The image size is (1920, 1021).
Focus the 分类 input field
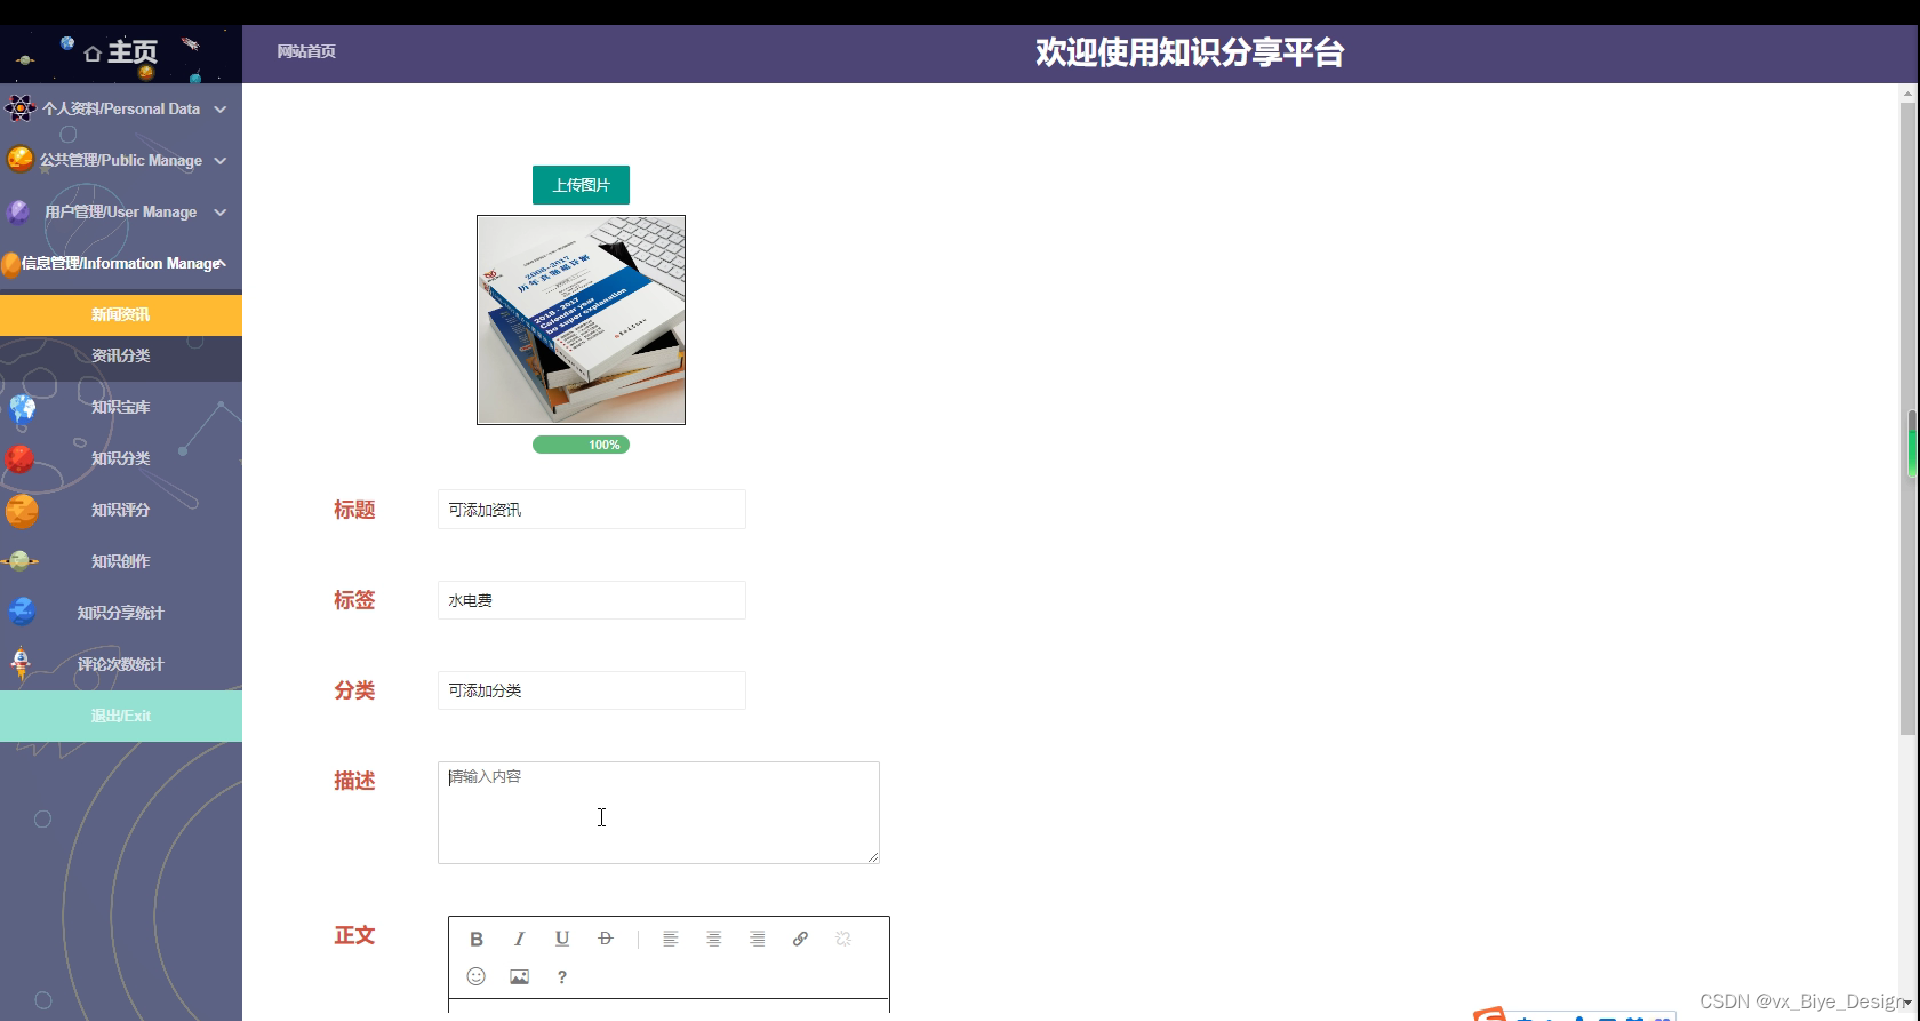(591, 690)
